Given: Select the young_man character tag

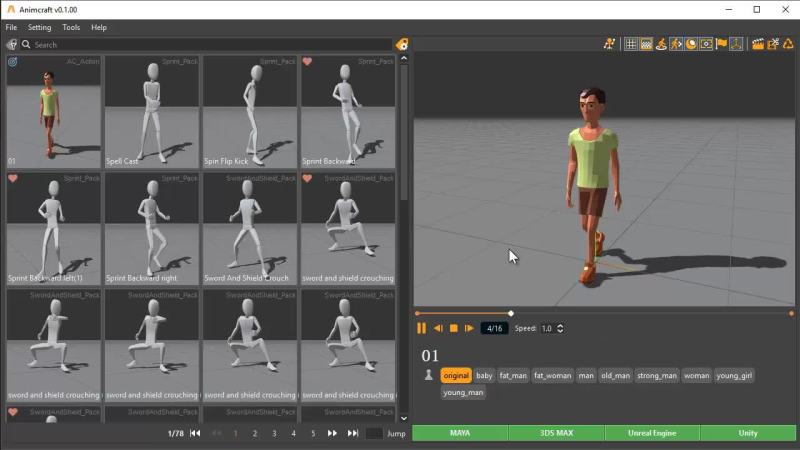Looking at the screenshot, I should click(x=463, y=392).
